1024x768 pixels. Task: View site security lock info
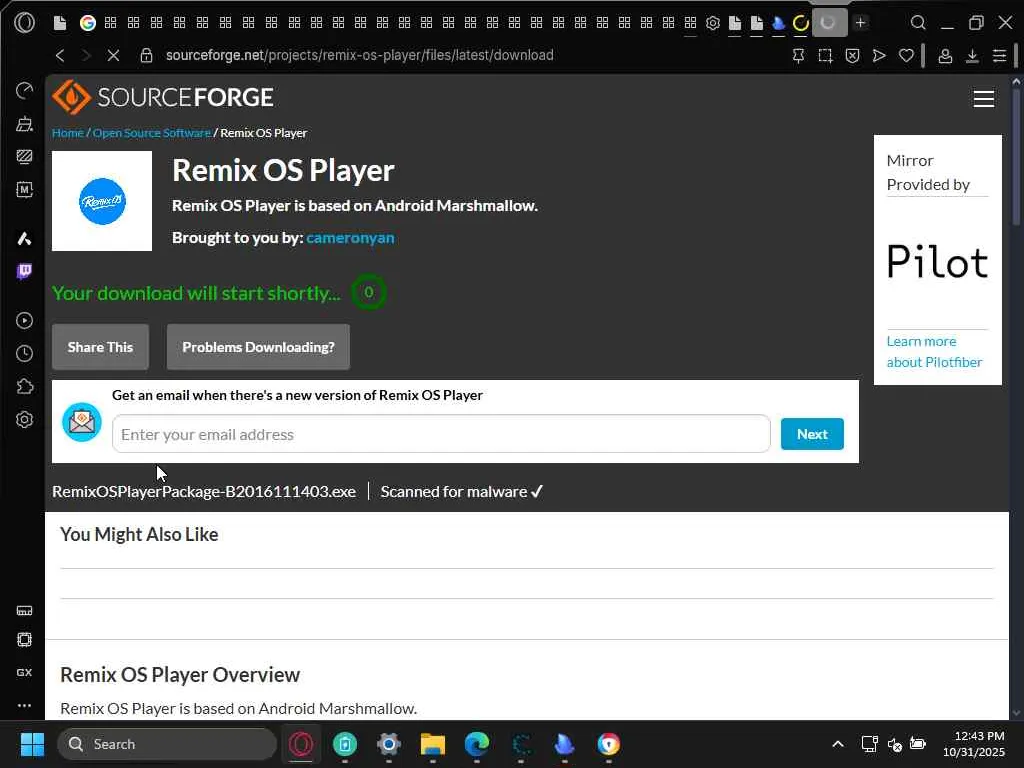[x=146, y=56]
